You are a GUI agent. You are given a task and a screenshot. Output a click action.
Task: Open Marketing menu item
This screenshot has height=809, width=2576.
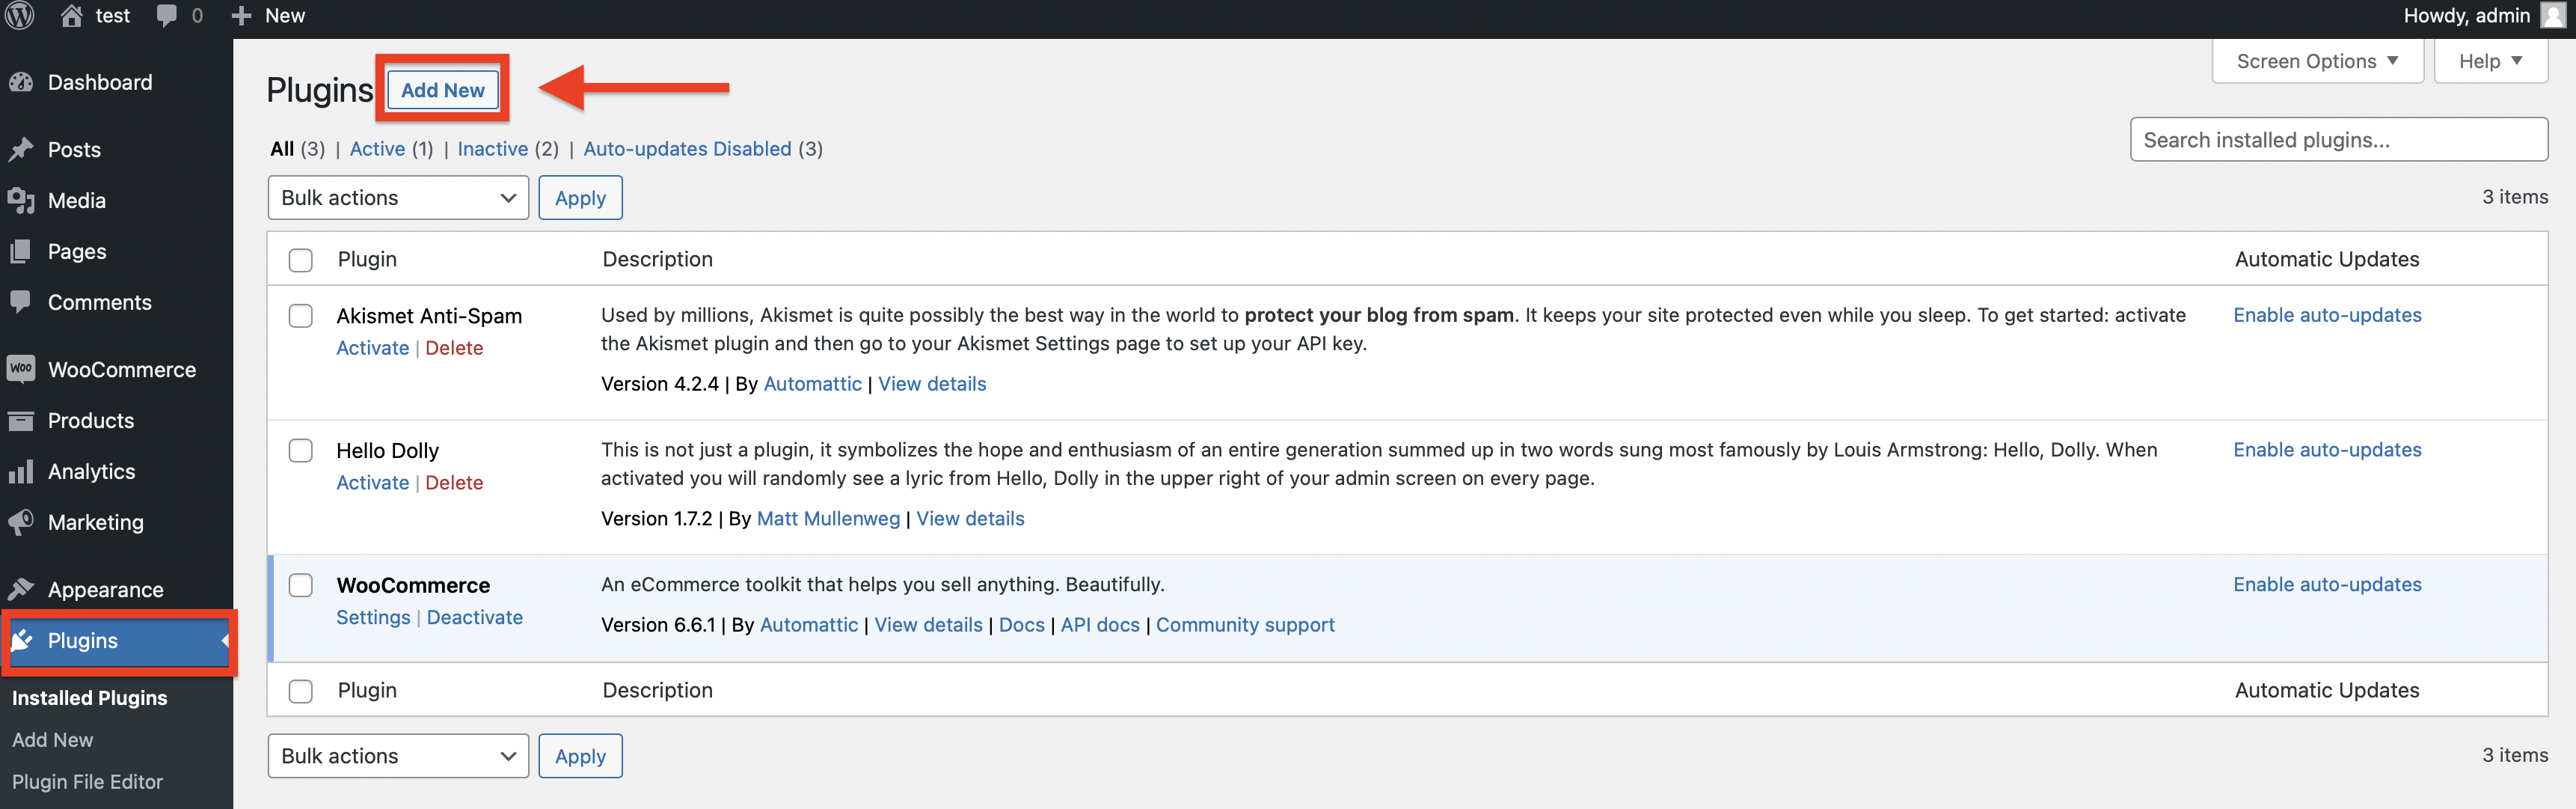point(96,522)
